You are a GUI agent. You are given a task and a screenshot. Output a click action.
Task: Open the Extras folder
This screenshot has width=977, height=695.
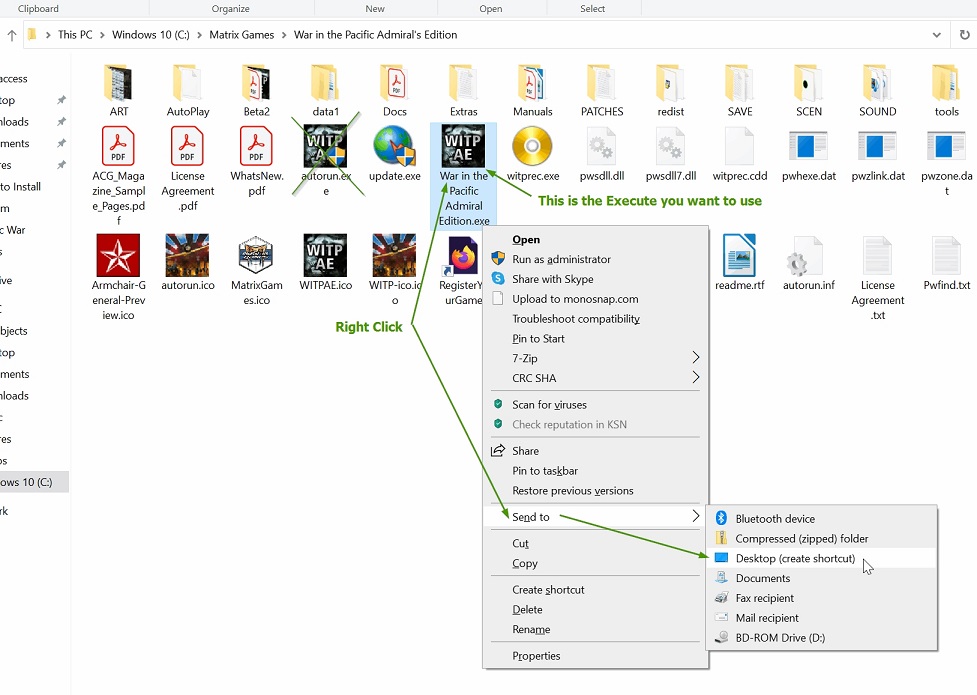point(464,91)
